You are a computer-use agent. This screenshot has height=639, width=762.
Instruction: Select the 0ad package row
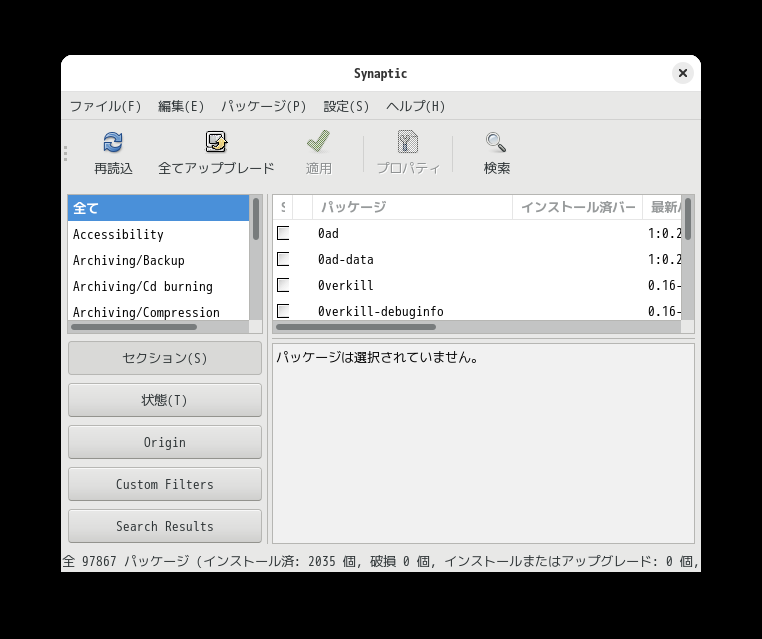(477, 233)
